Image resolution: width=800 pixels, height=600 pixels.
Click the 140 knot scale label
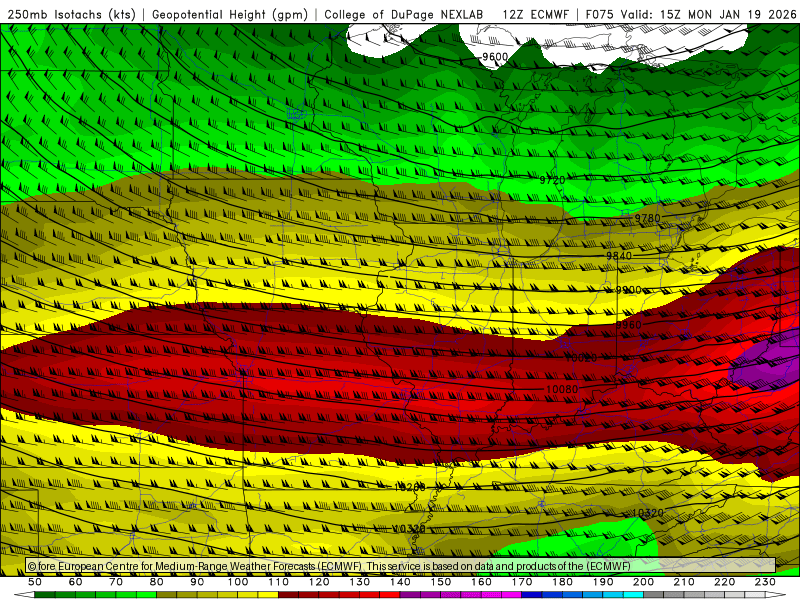click(x=400, y=582)
